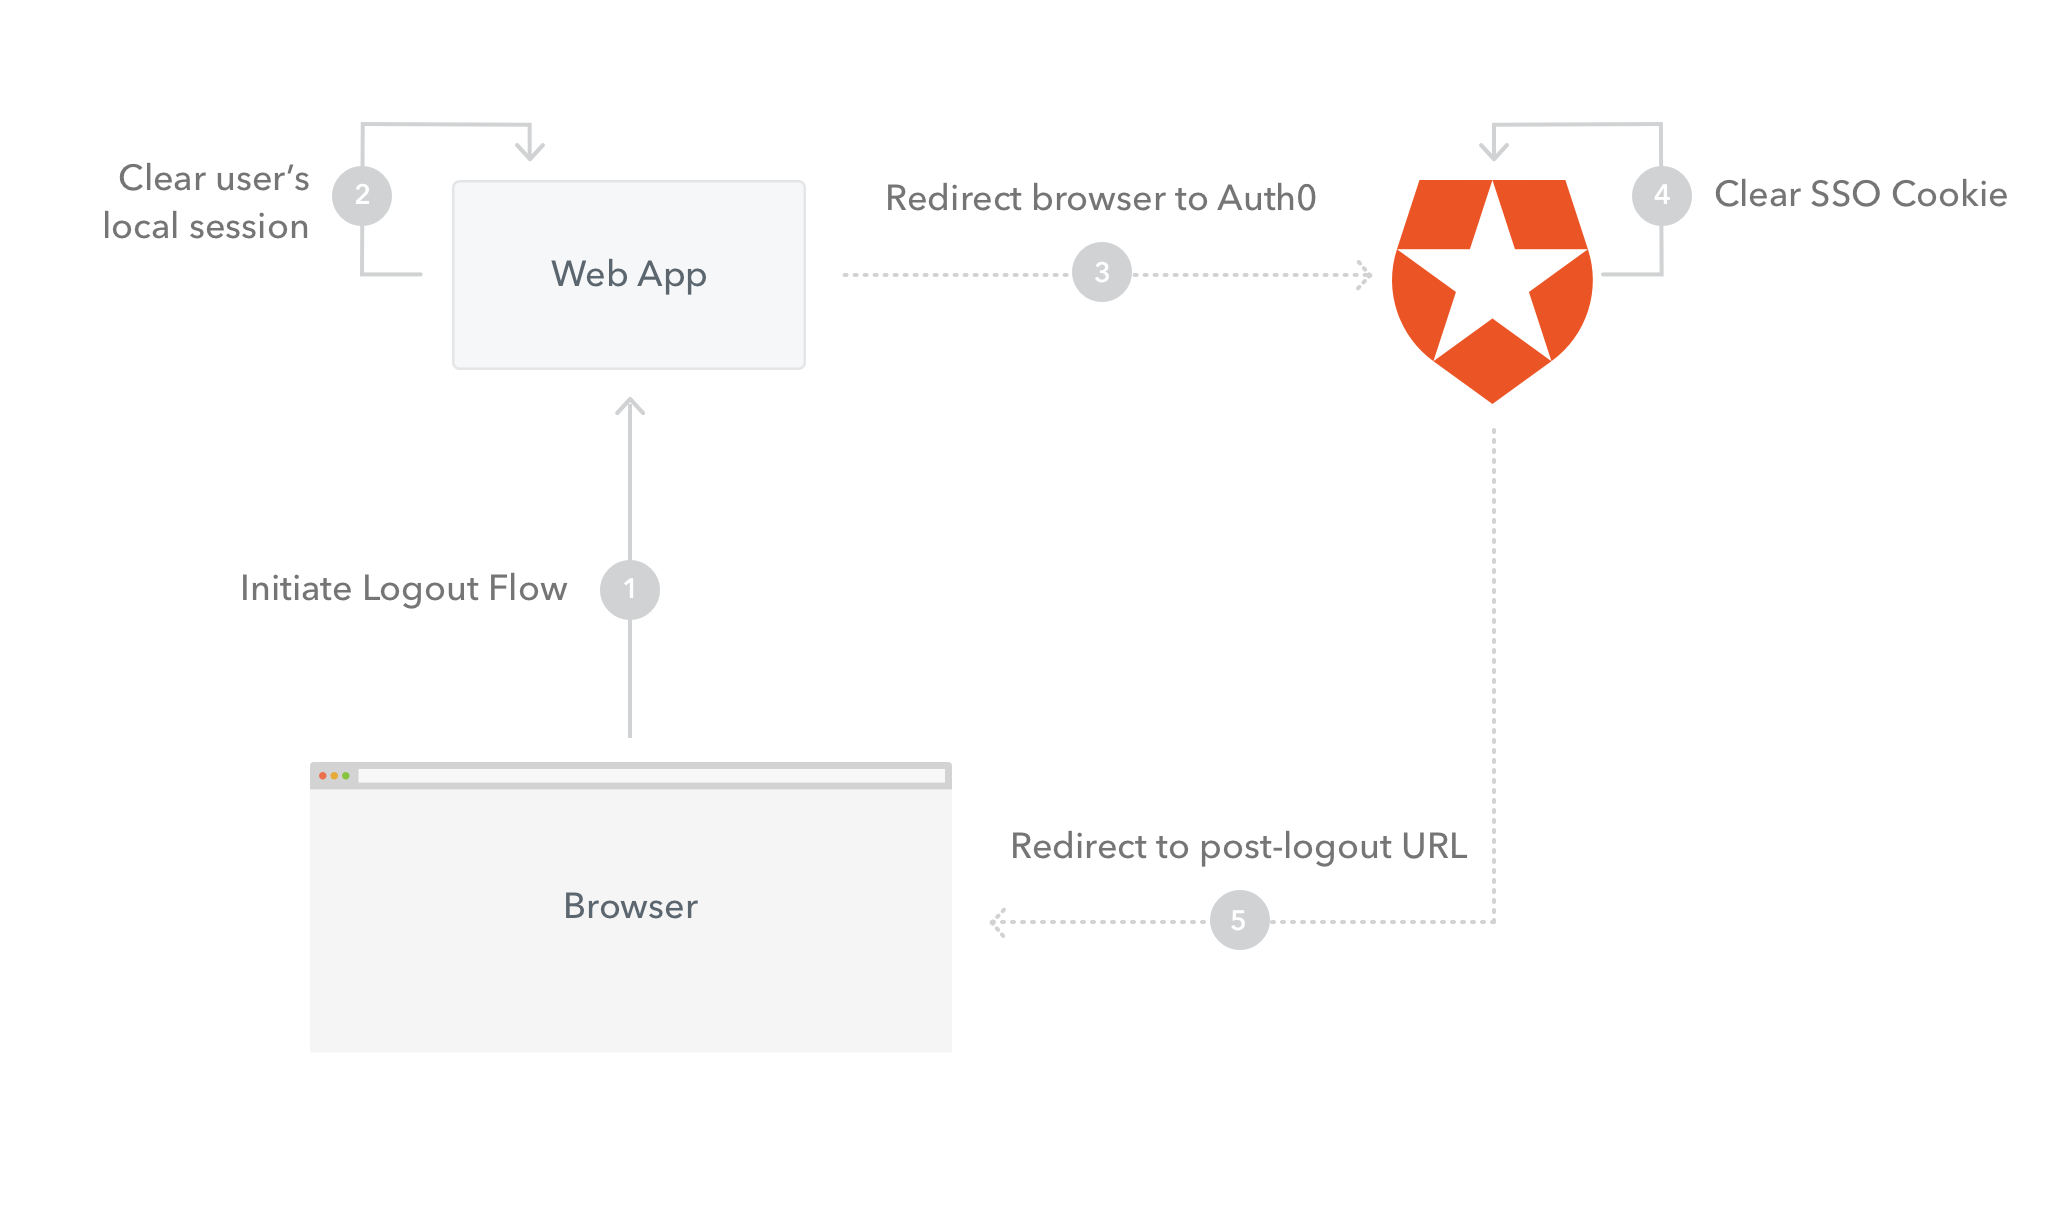Image resolution: width=2060 pixels, height=1218 pixels.
Task: Click the Browser window illustration
Action: click(x=631, y=907)
